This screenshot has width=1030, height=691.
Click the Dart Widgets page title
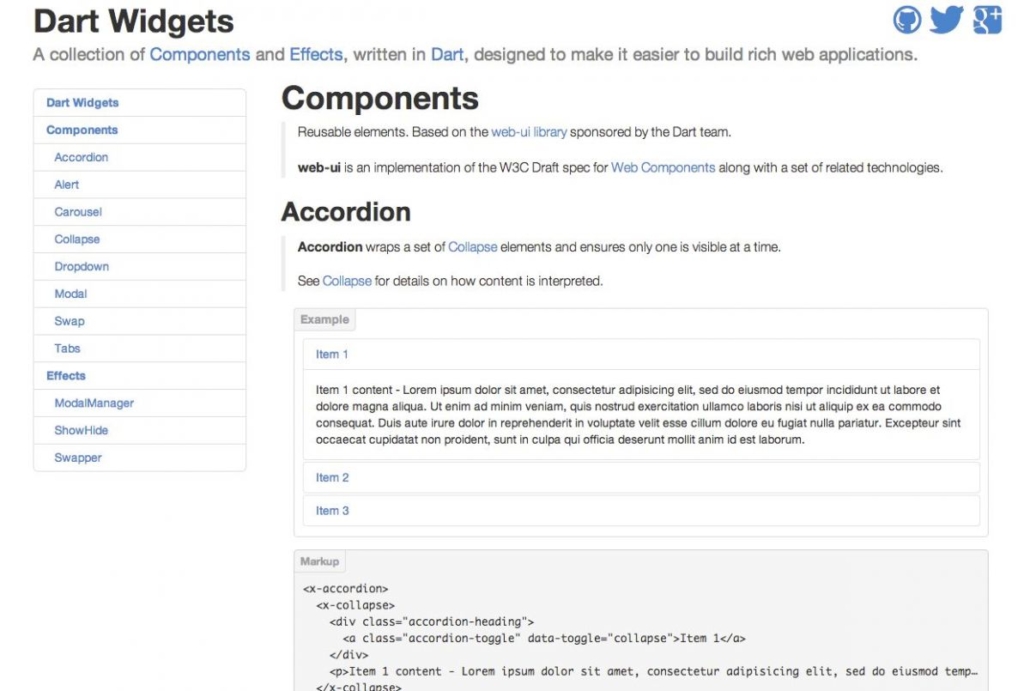coord(133,21)
